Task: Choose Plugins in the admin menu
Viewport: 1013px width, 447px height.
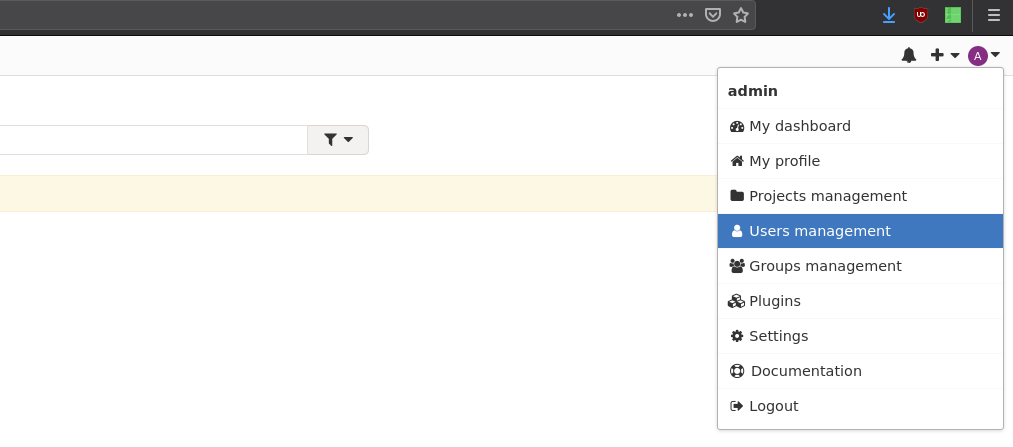Action: tap(860, 301)
